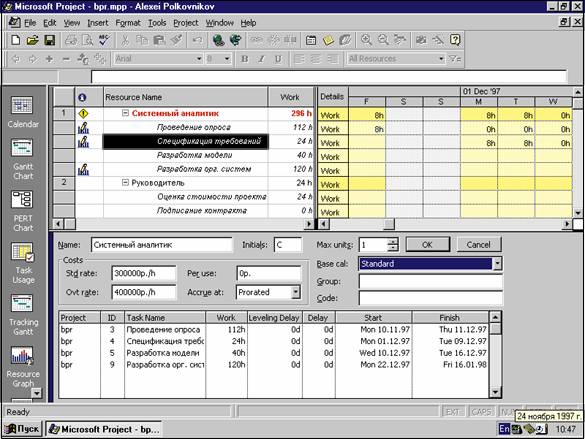Open a file with folder icon

[32, 40]
